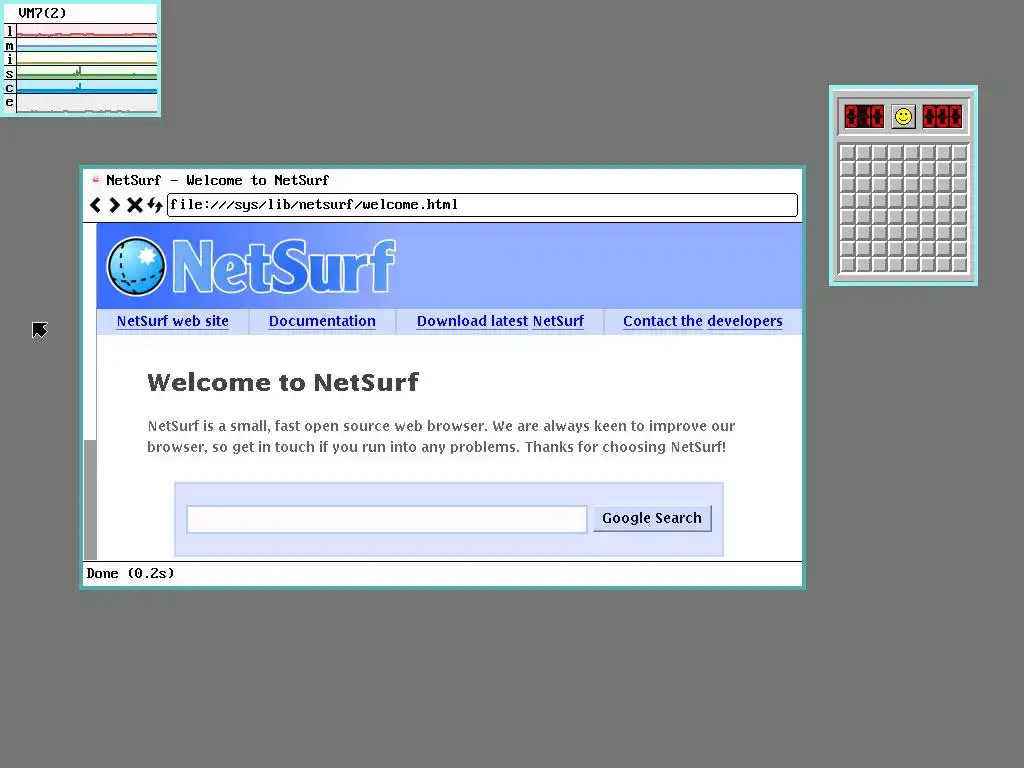Click the Google search text box
The image size is (1024, 768).
point(387,519)
